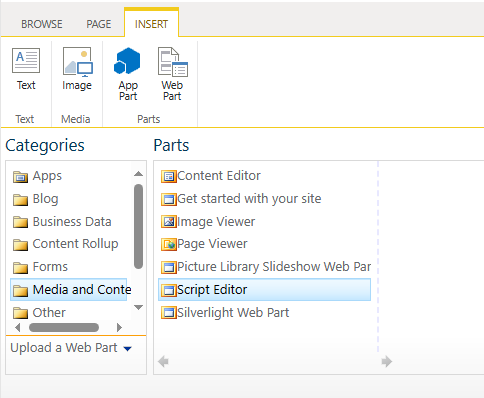
Task: Open the Content Rollup category
Action: 65,244
